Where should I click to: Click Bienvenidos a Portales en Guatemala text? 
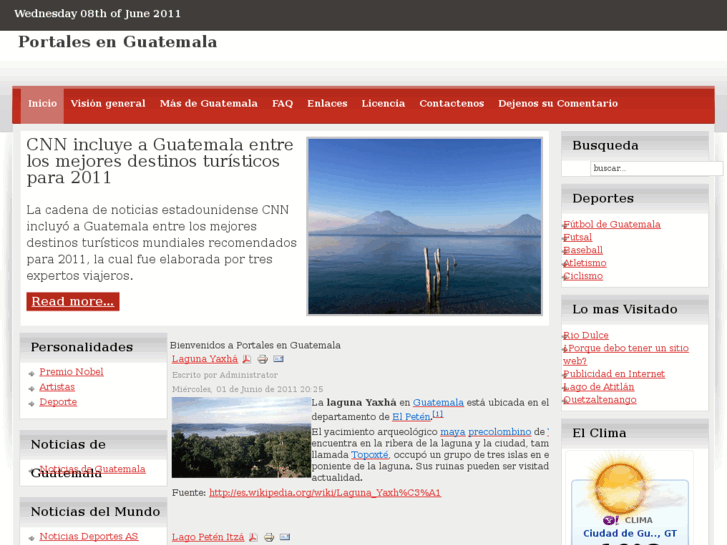[255, 345]
